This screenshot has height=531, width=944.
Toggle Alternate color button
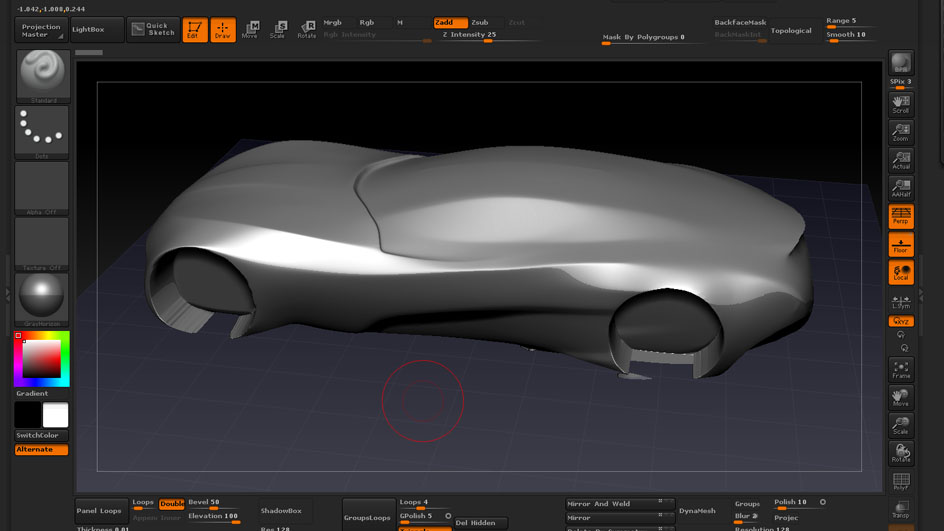pyautogui.click(x=42, y=450)
